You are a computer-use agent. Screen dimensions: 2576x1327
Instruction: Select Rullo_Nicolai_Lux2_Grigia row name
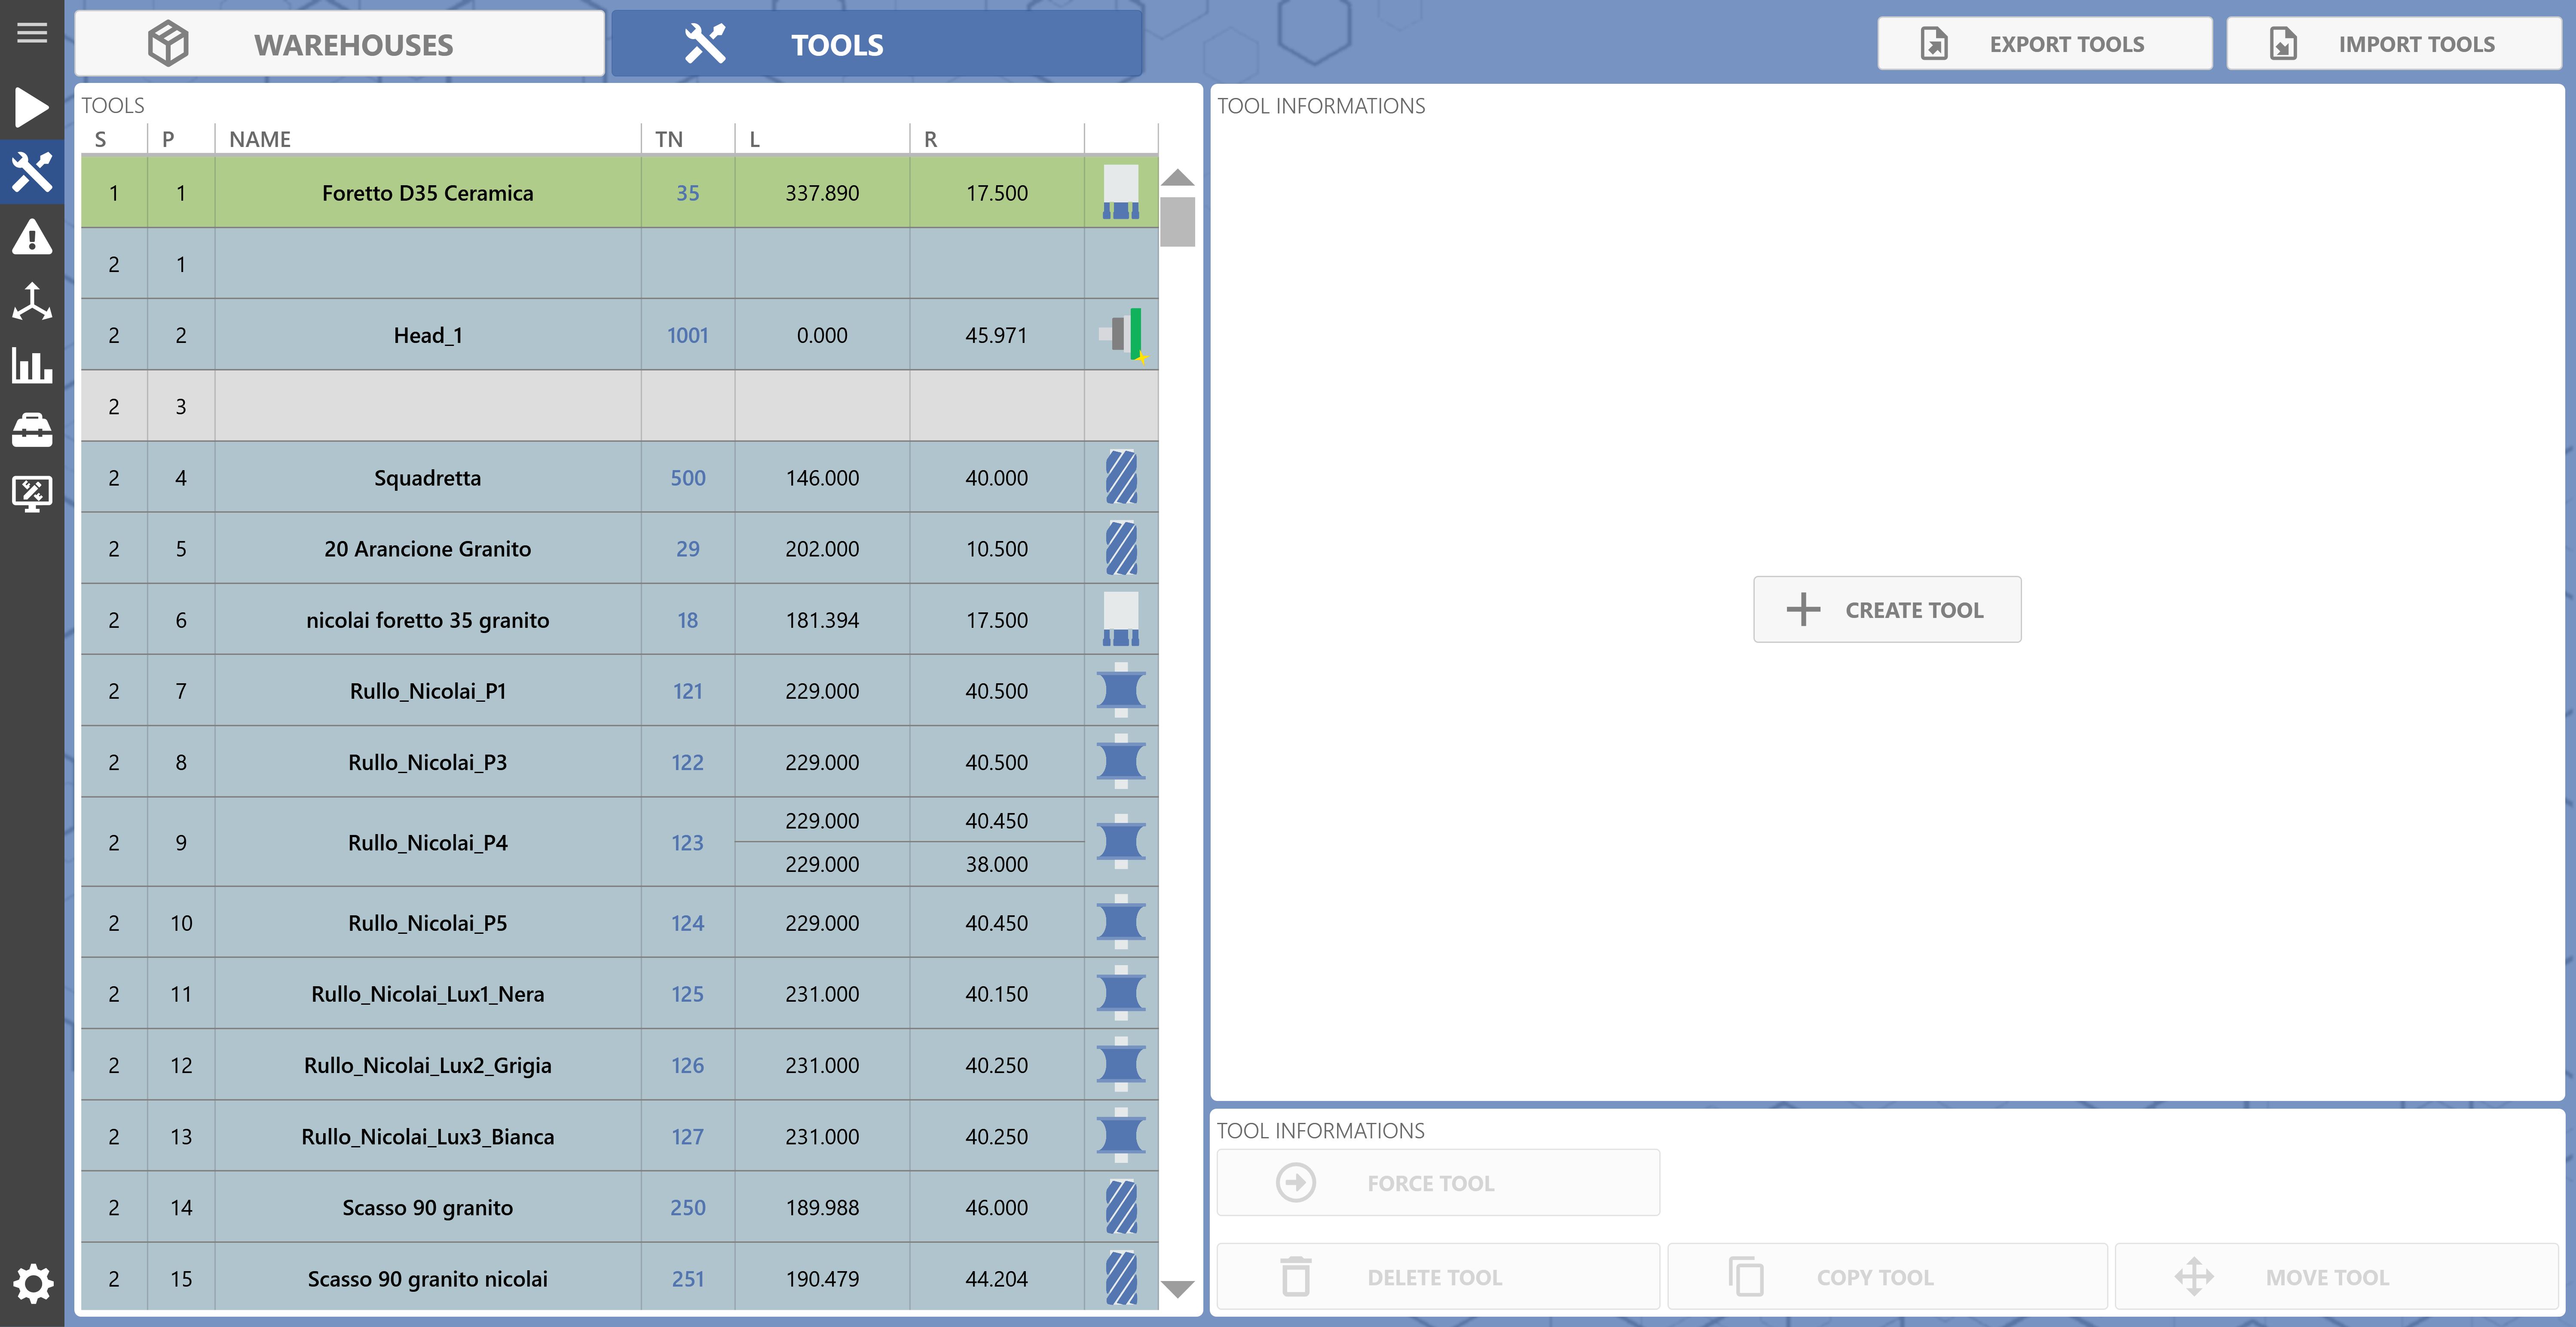tap(427, 1065)
